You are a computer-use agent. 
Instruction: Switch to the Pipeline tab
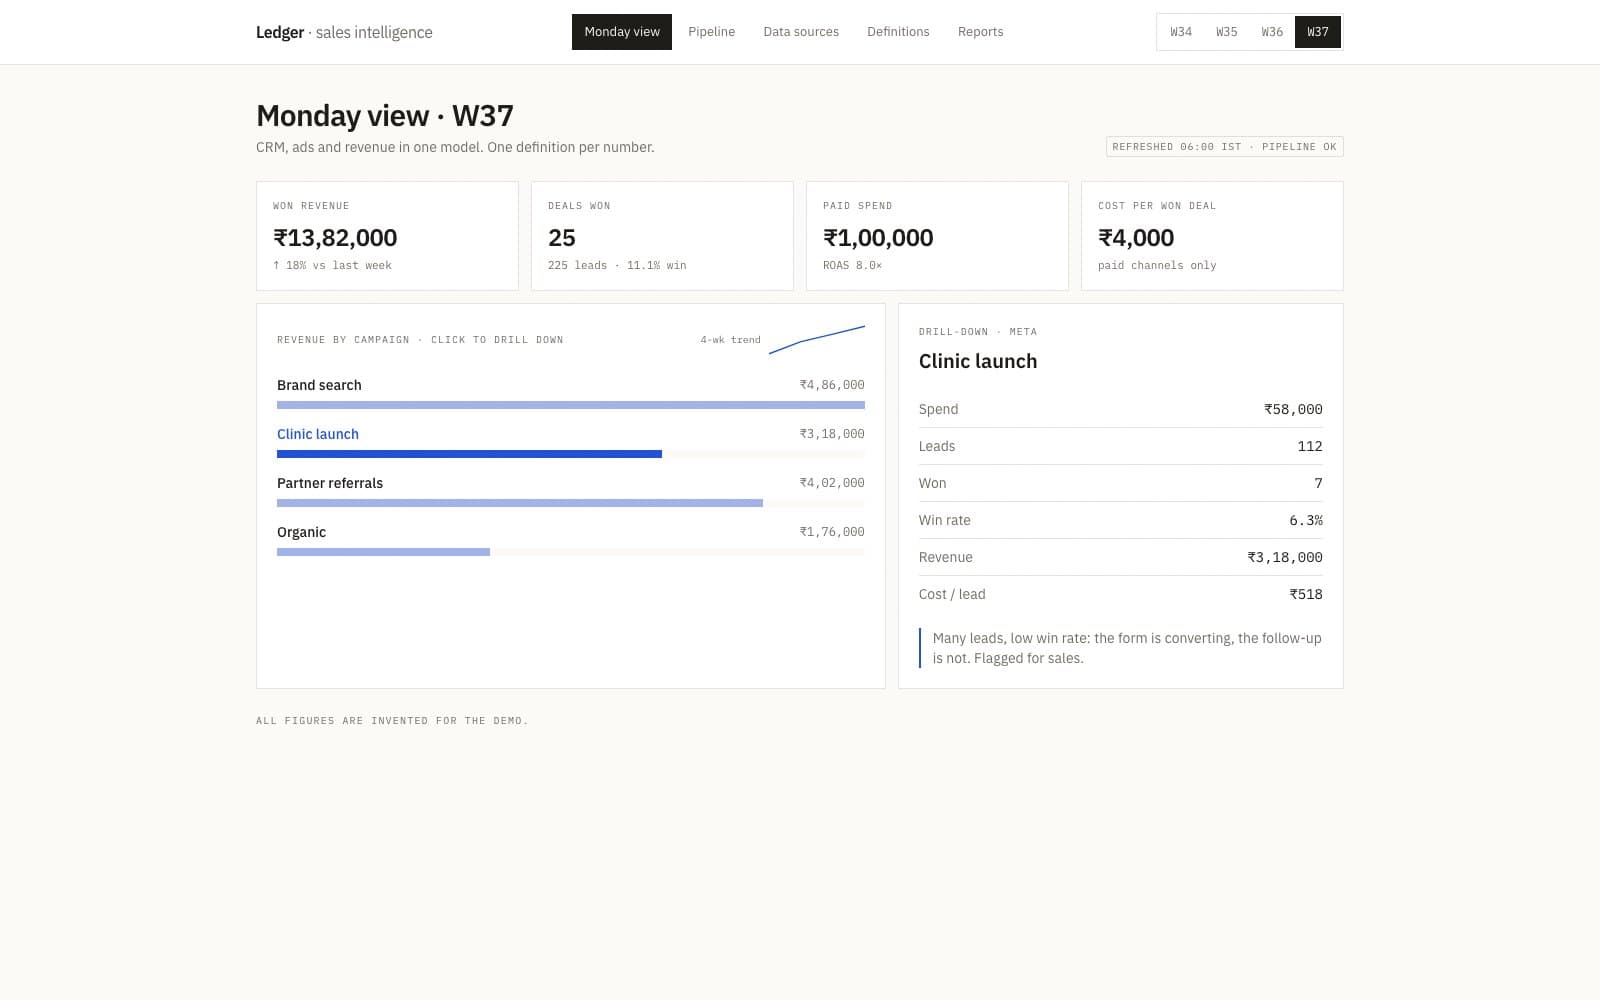click(711, 32)
